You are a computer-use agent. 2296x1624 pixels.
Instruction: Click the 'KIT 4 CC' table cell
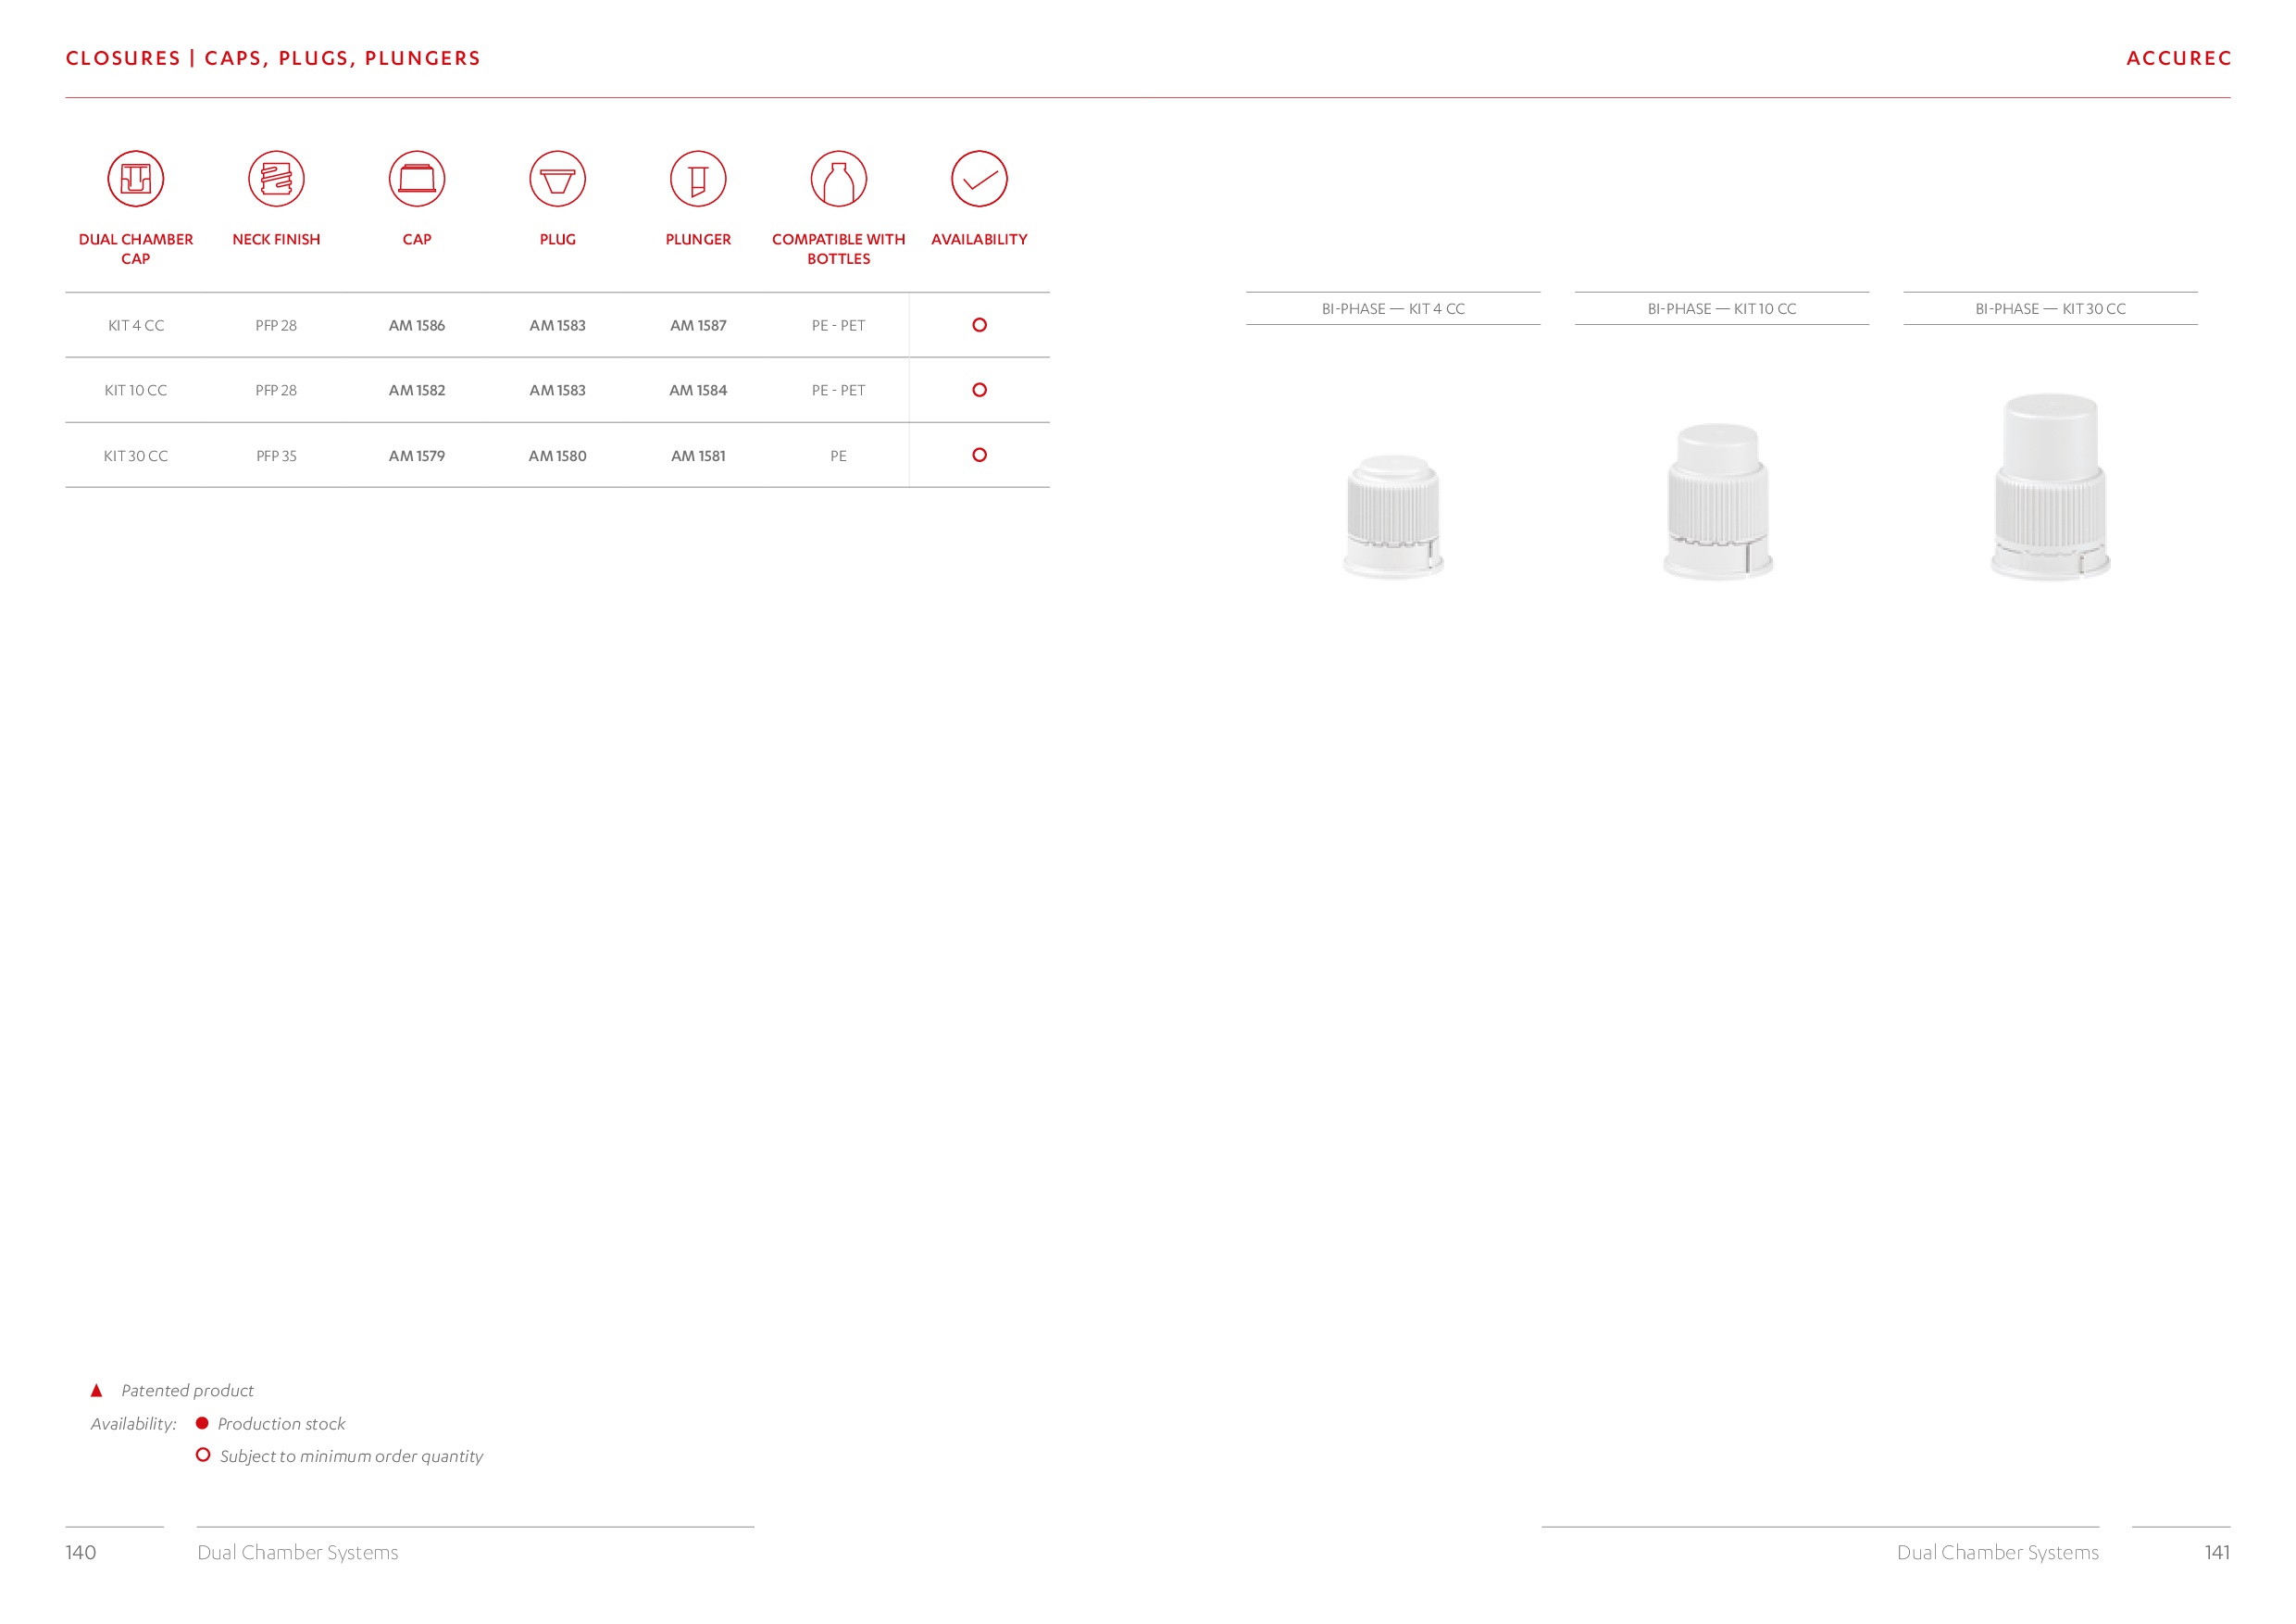[x=136, y=326]
